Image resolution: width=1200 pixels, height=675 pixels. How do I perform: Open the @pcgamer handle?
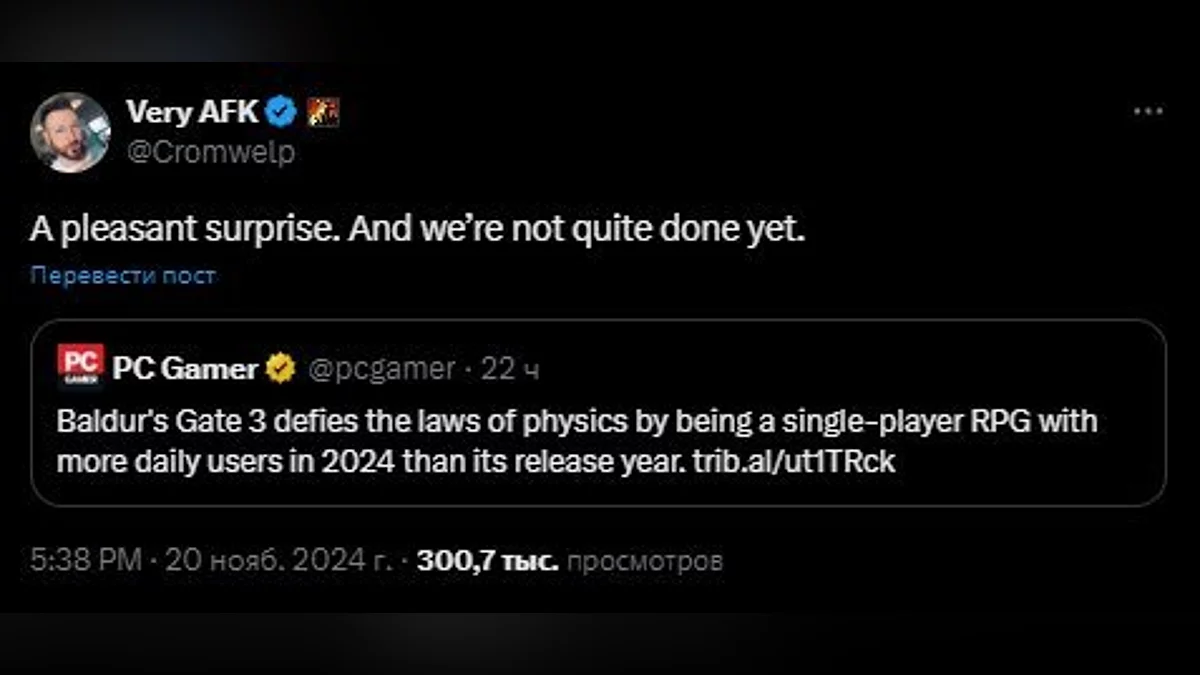[380, 369]
